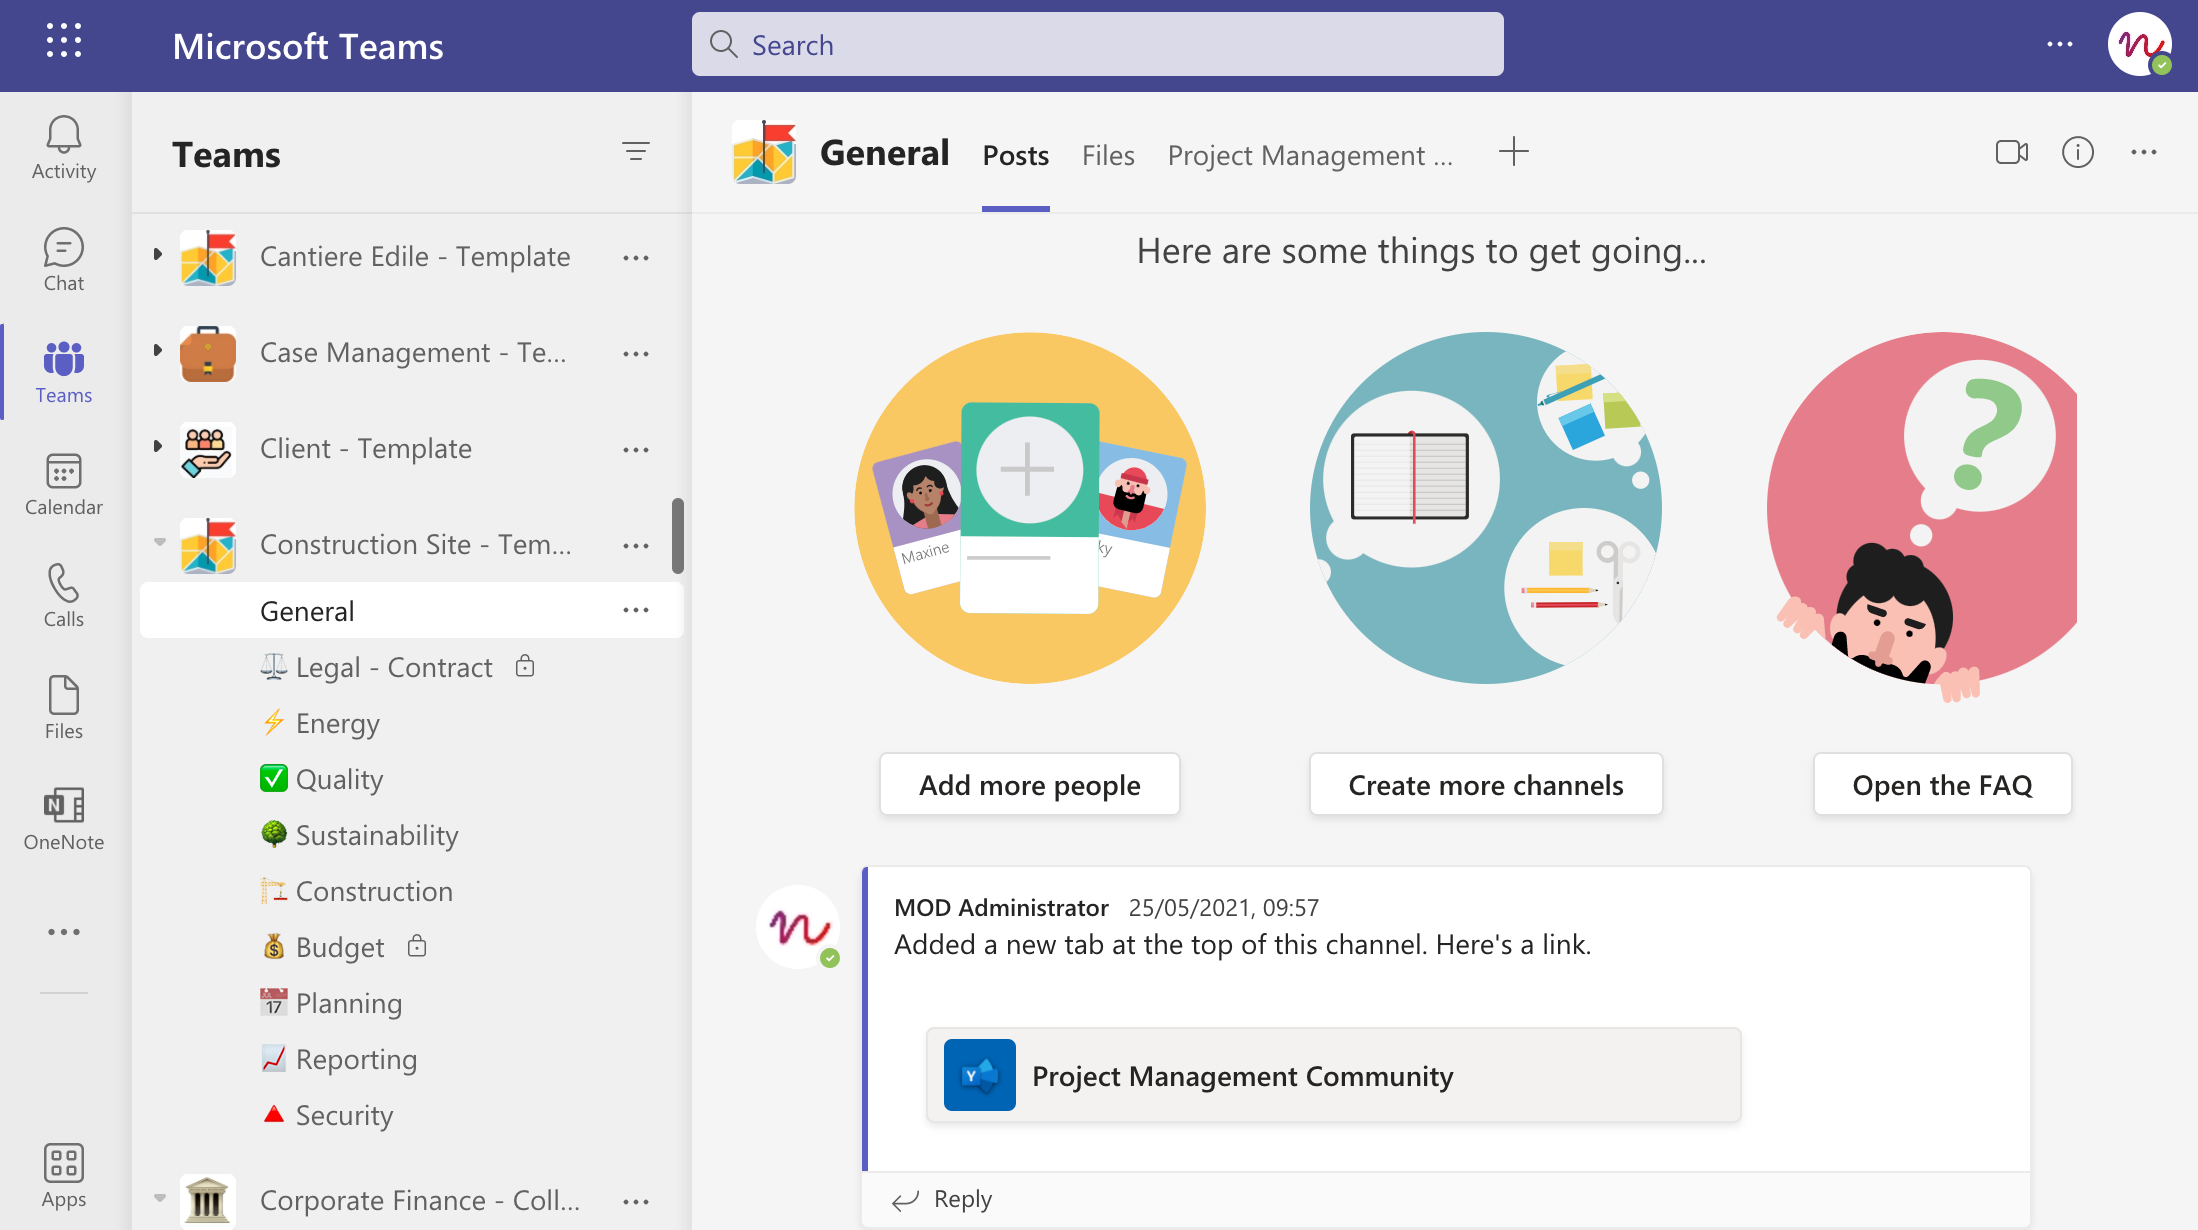
Task: Select the Quality channel
Action: (339, 779)
